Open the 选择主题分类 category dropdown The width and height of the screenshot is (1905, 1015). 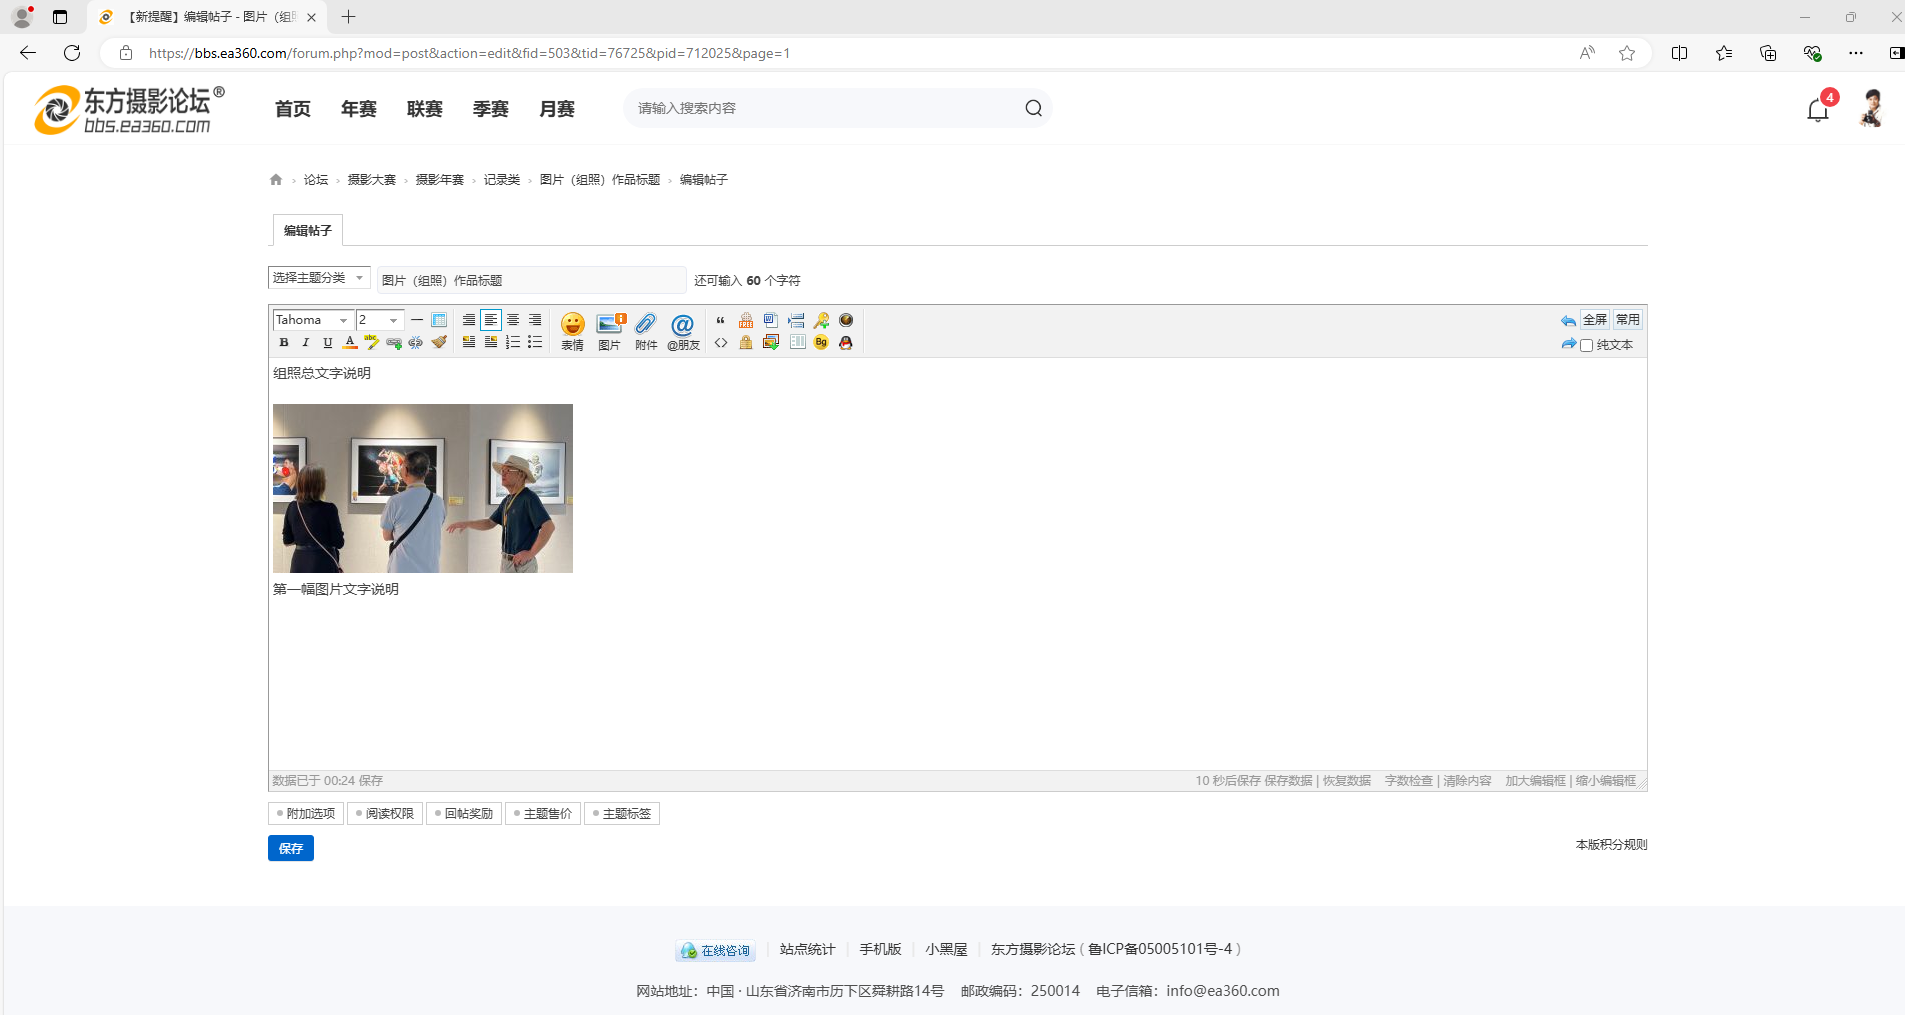[318, 278]
